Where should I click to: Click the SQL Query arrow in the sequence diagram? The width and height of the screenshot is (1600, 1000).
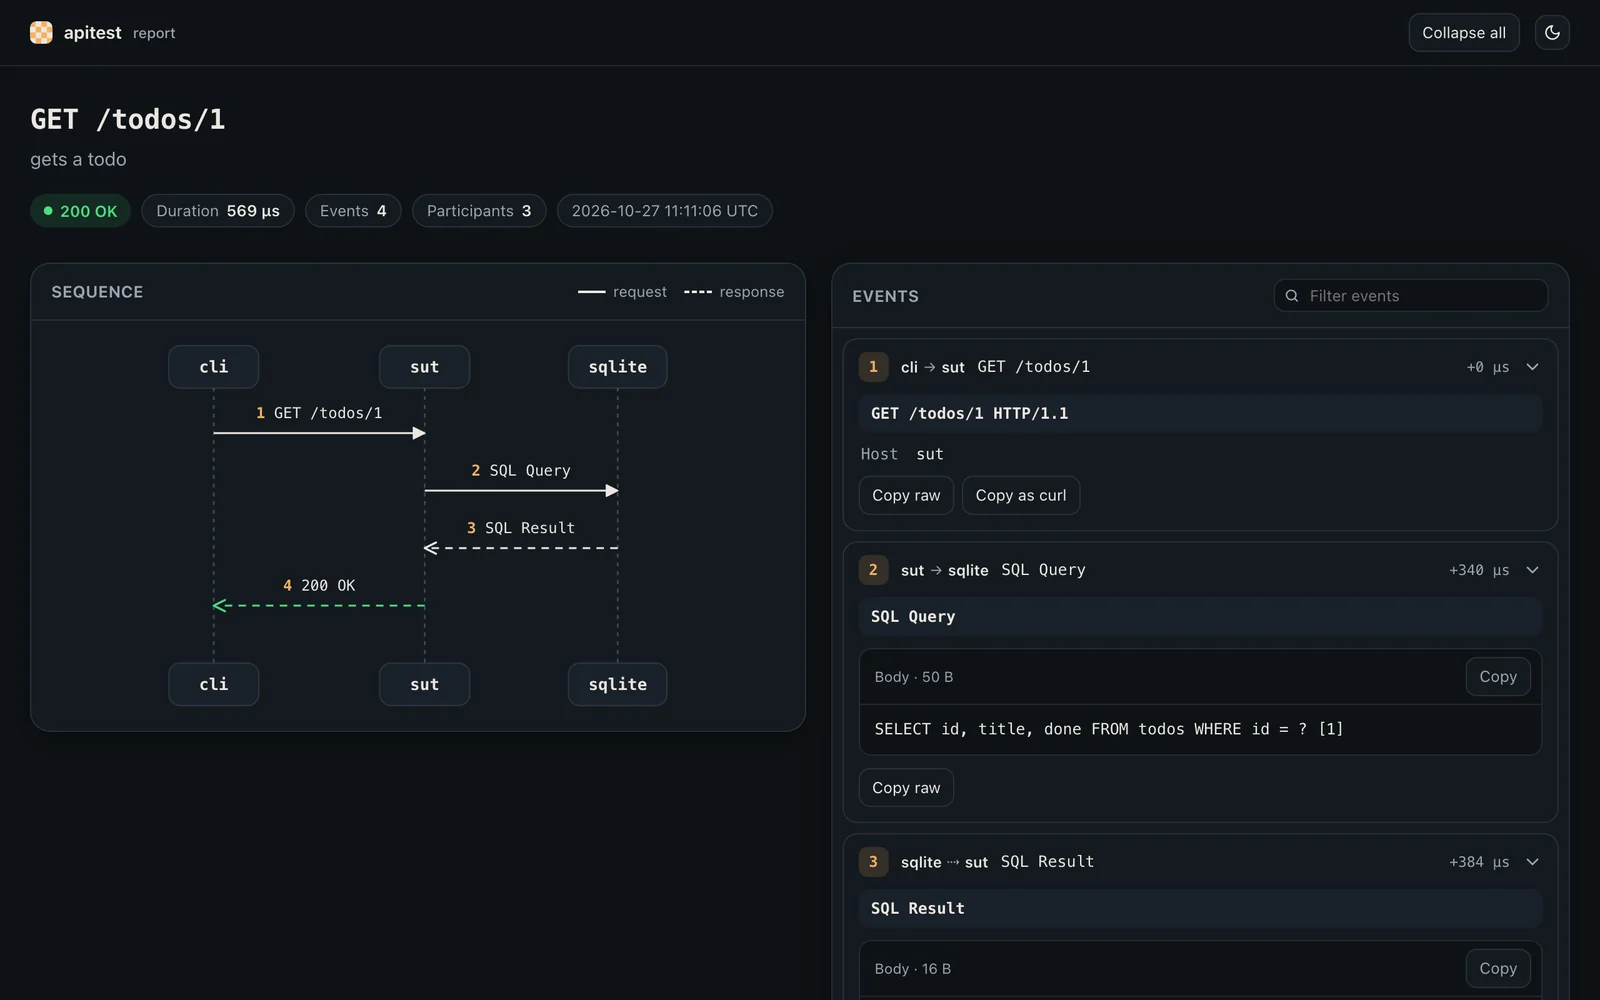pos(521,490)
